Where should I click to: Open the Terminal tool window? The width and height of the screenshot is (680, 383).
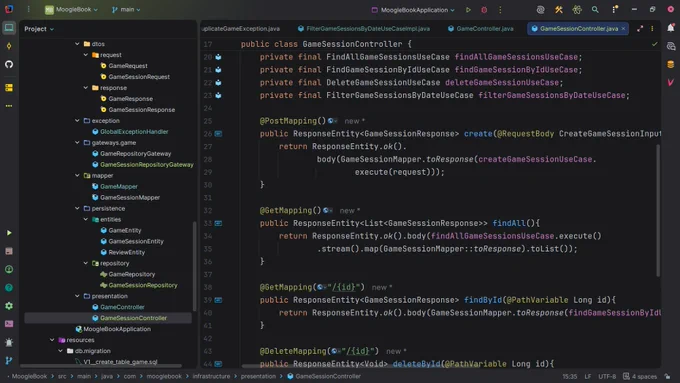tap(9, 324)
